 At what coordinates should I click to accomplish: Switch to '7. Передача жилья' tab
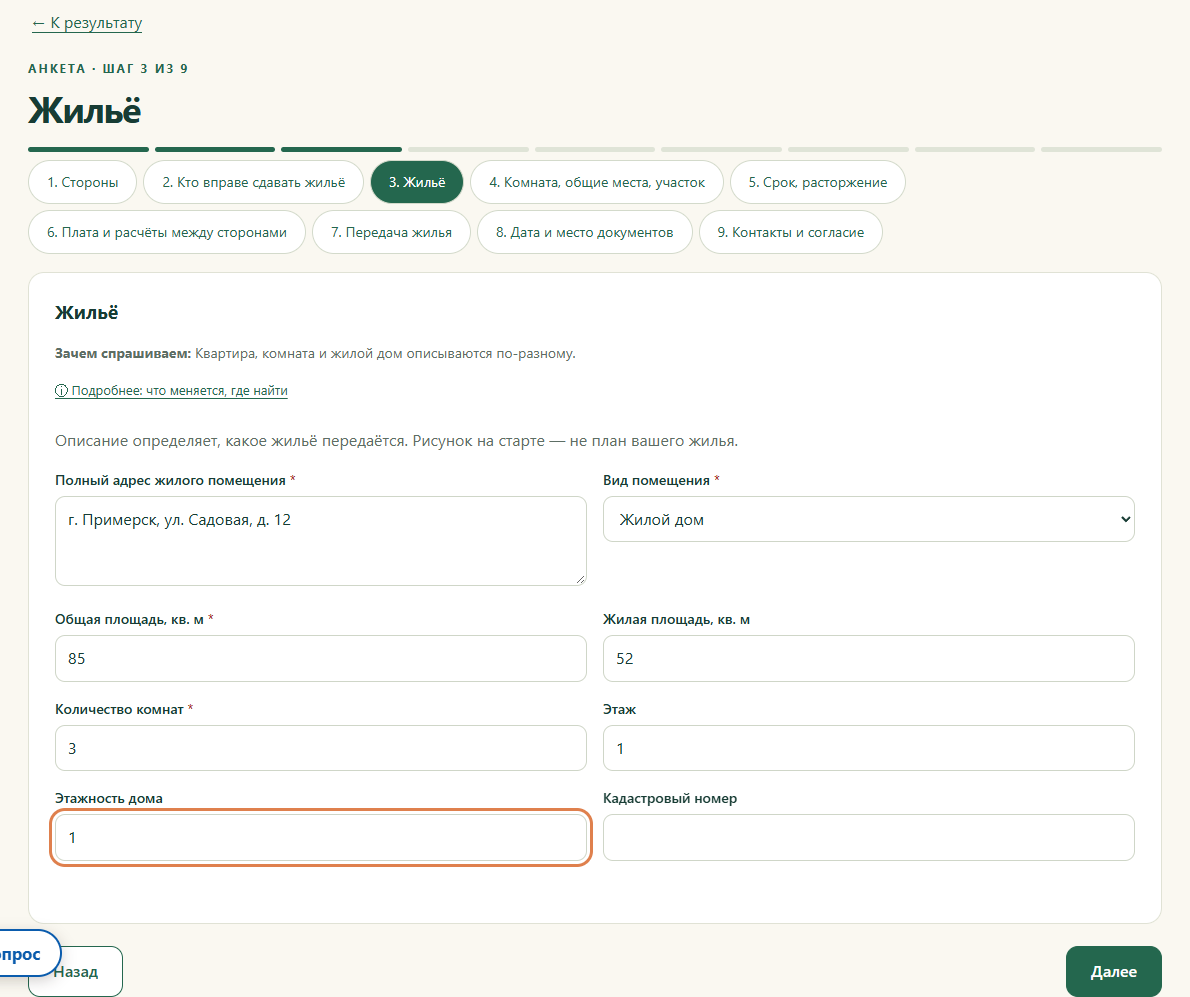point(391,232)
